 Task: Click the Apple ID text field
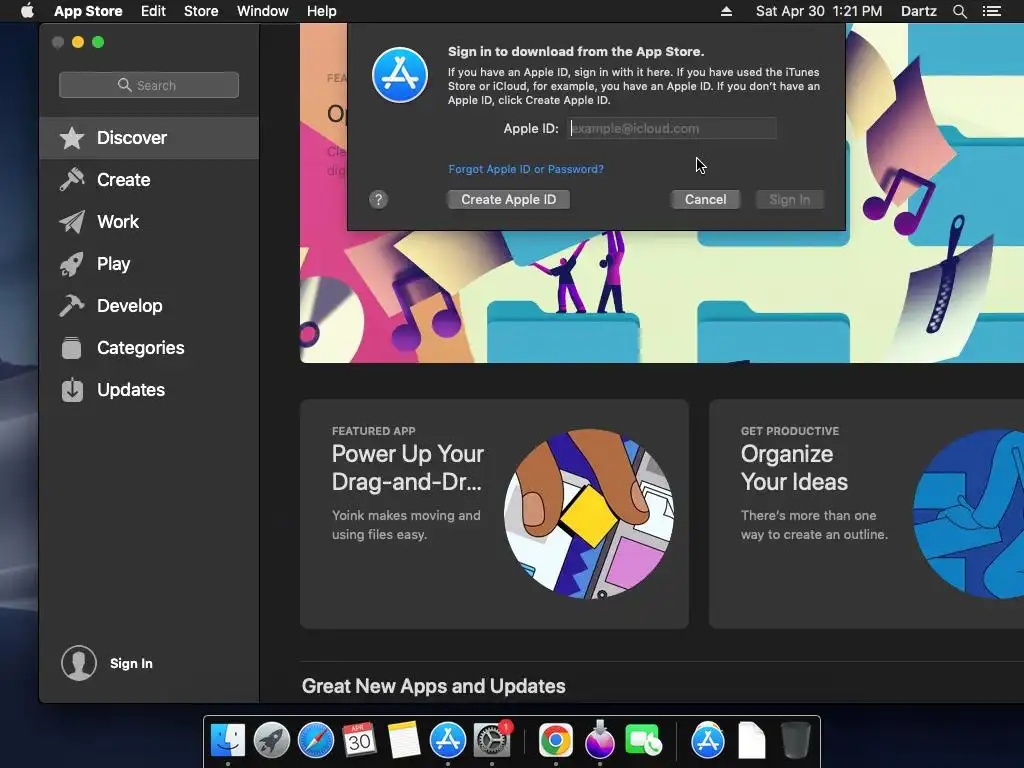click(x=672, y=129)
